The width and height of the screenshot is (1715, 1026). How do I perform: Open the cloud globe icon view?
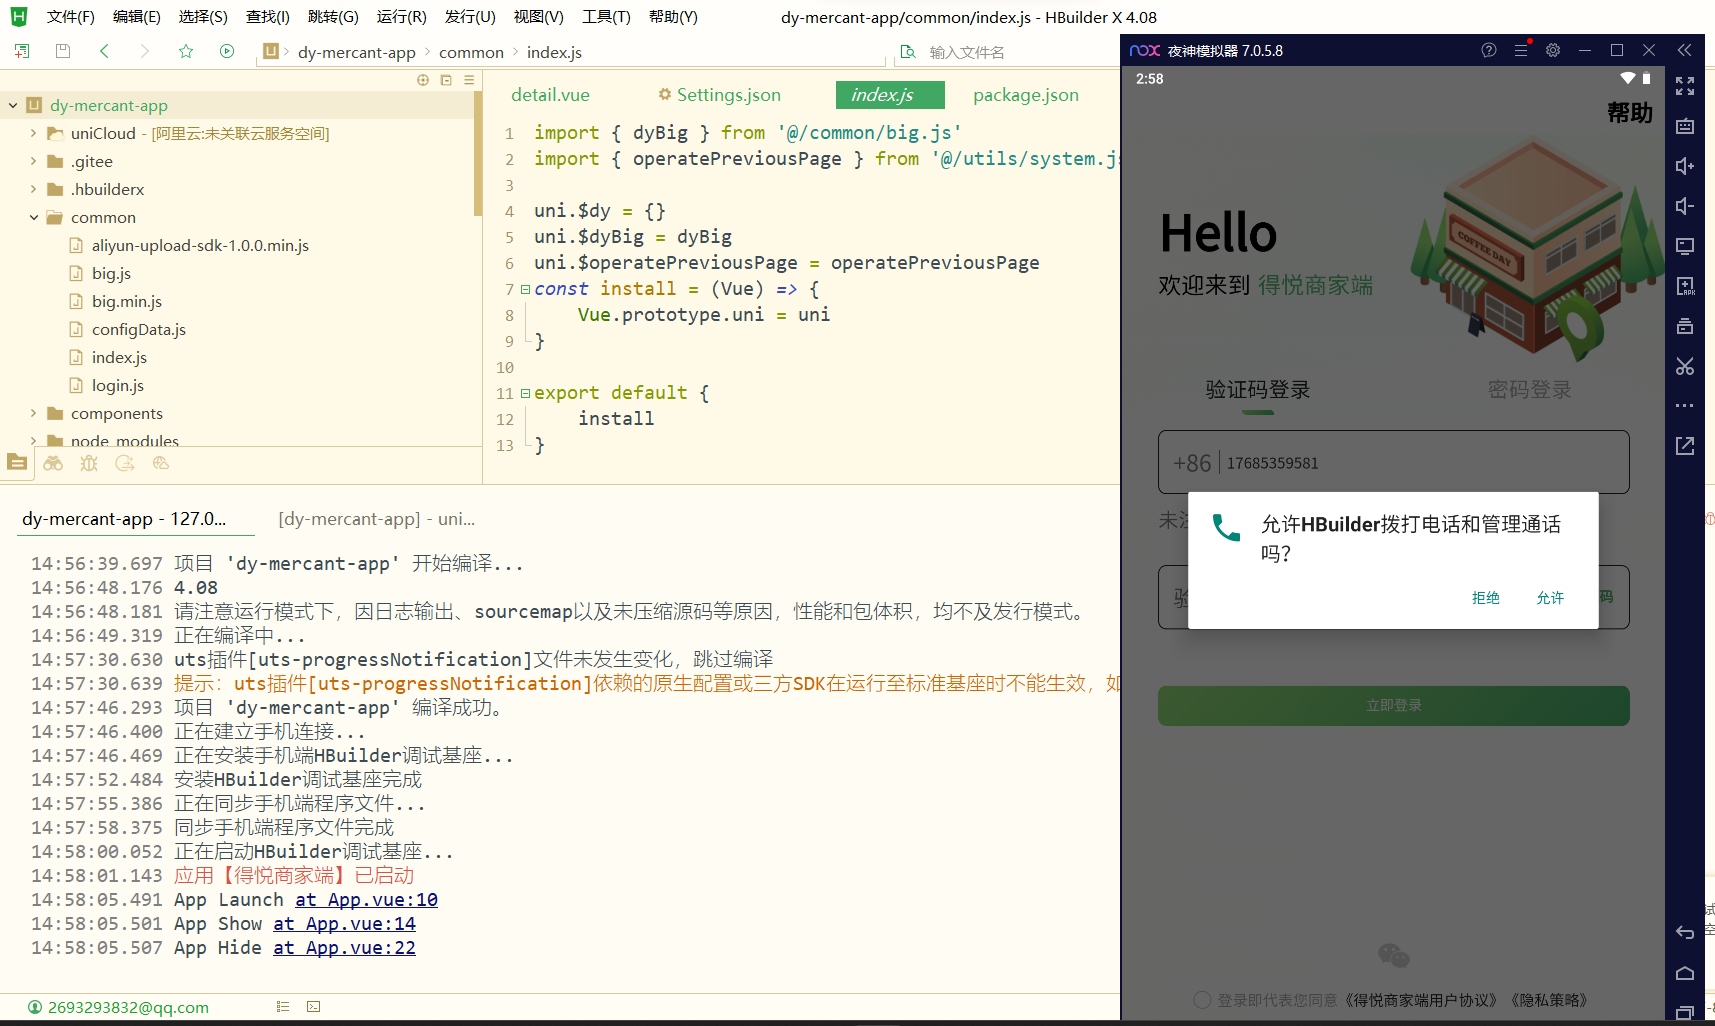click(161, 463)
